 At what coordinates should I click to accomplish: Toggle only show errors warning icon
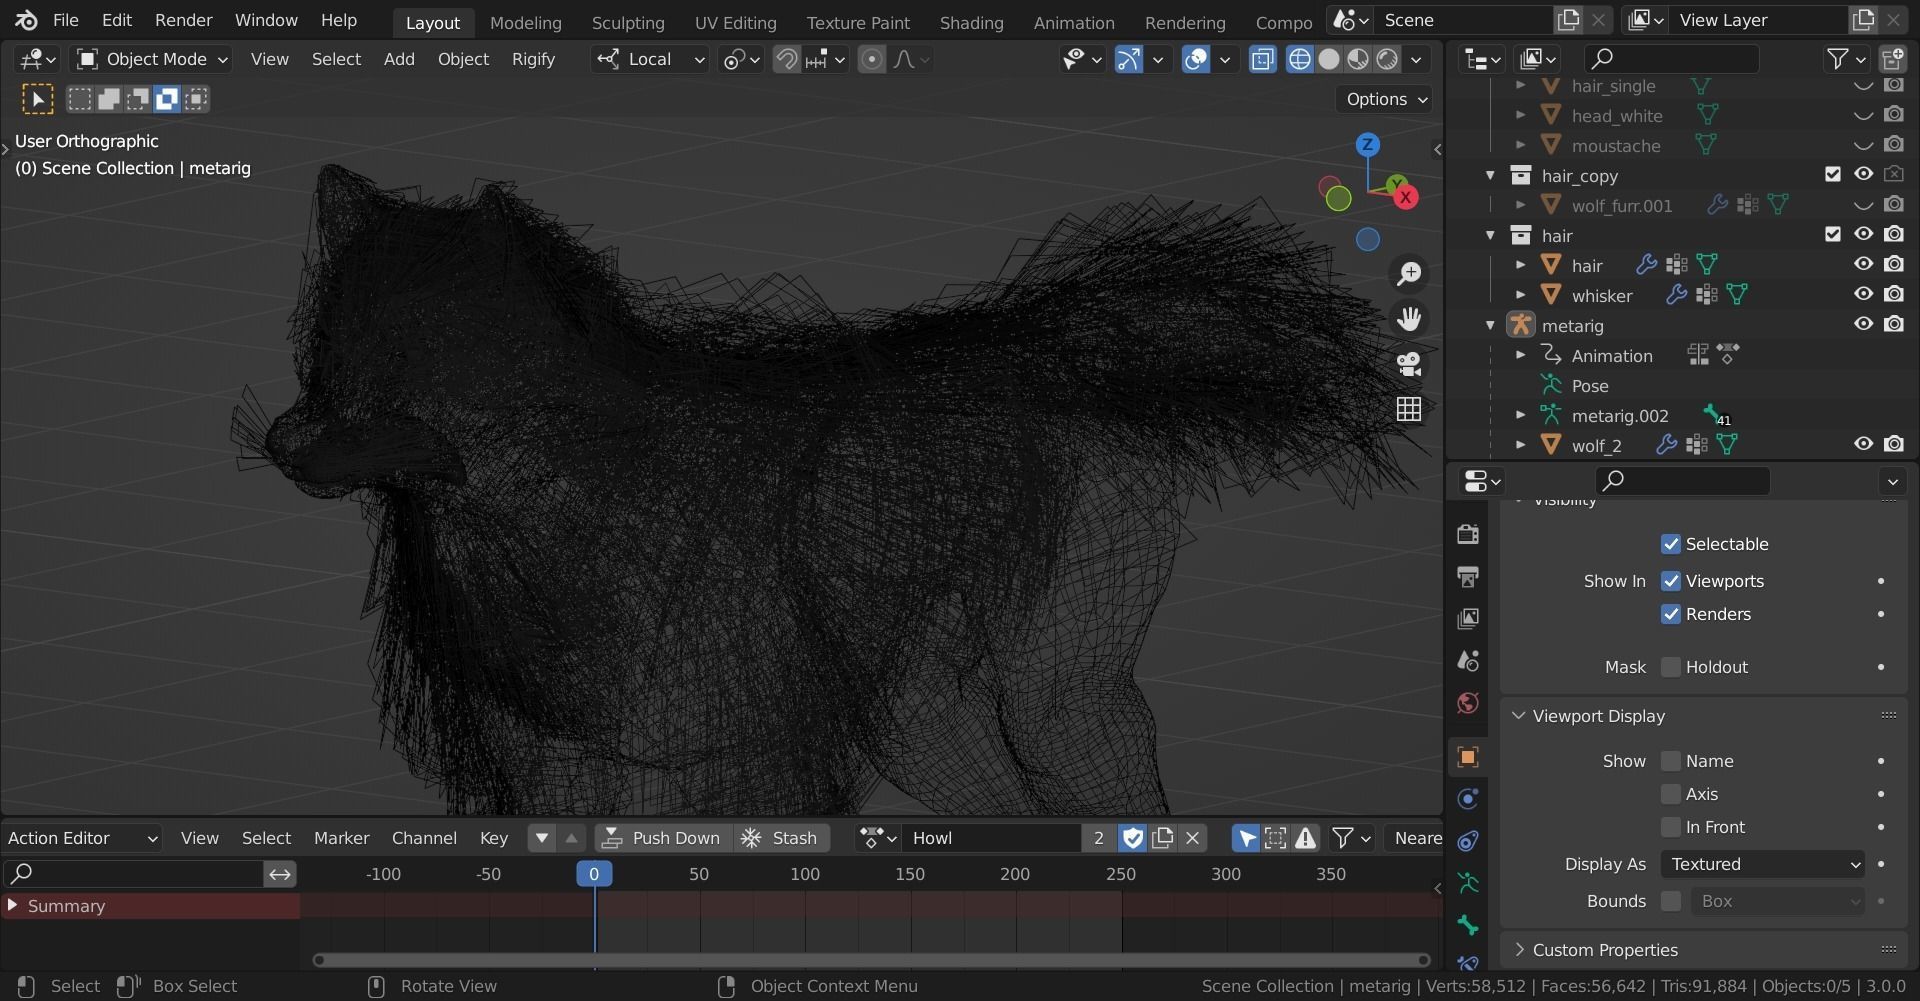(x=1305, y=838)
